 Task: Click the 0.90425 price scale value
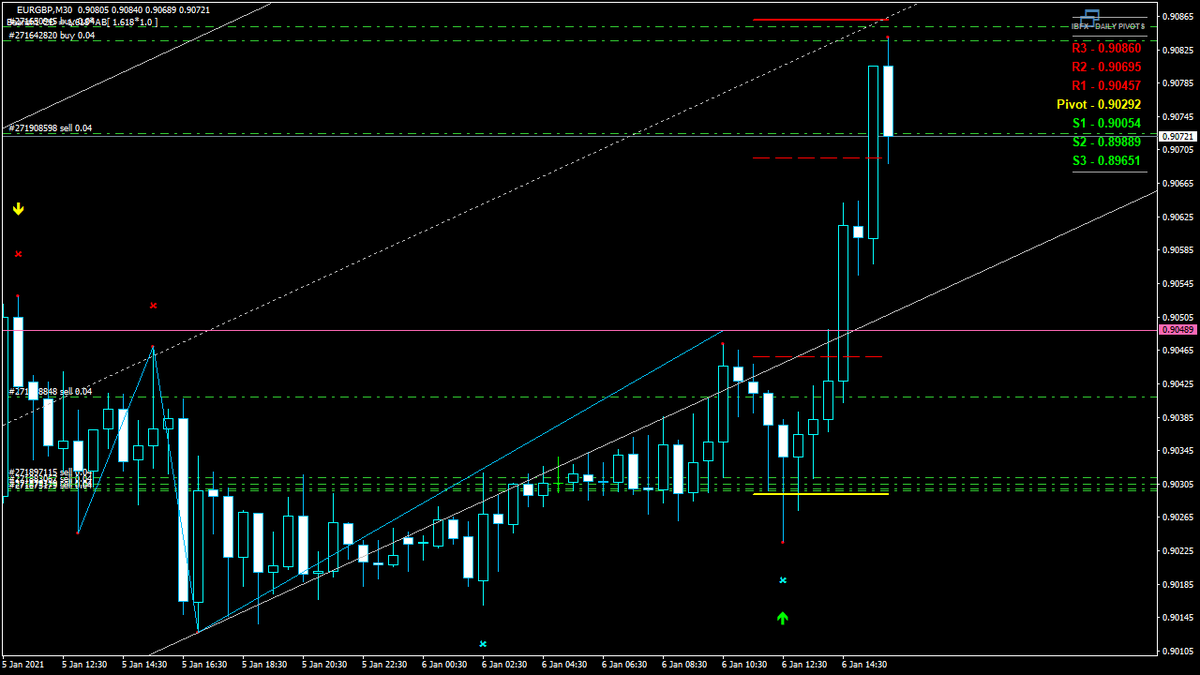[x=1177, y=384]
